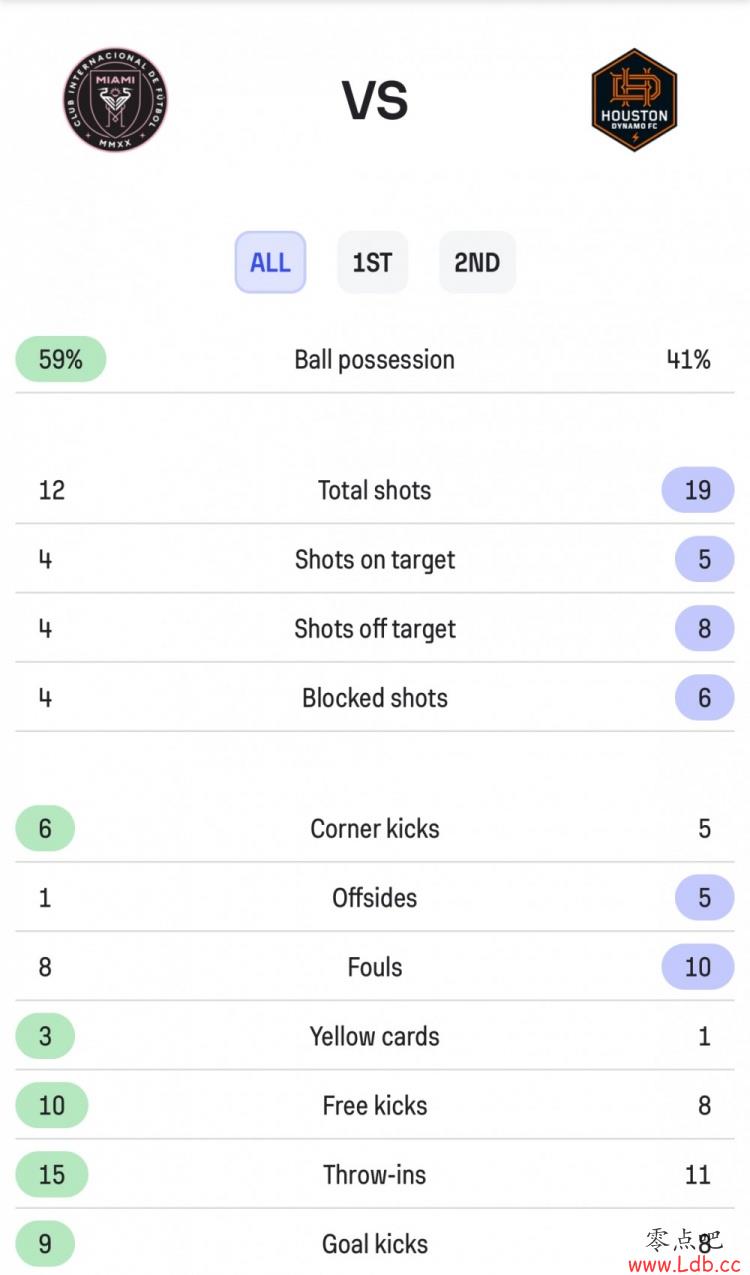
Task: Click the Ball possession label
Action: click(x=375, y=360)
